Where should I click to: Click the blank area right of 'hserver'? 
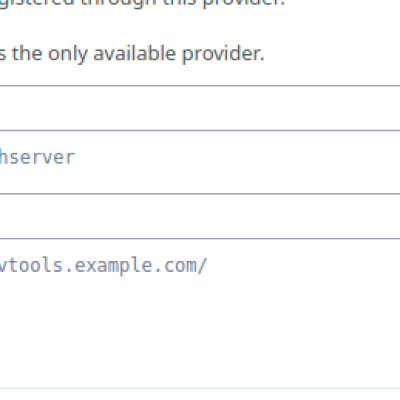coord(237,162)
